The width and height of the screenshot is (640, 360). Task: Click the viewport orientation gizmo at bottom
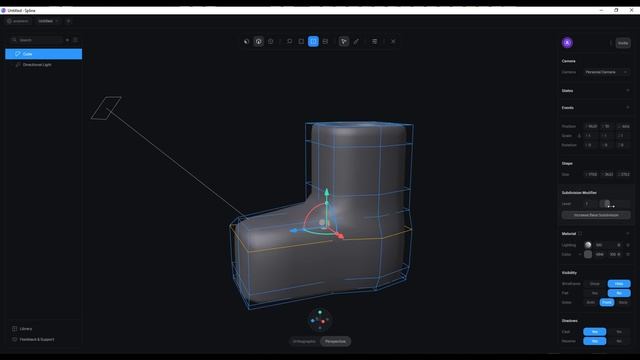[x=320, y=320]
